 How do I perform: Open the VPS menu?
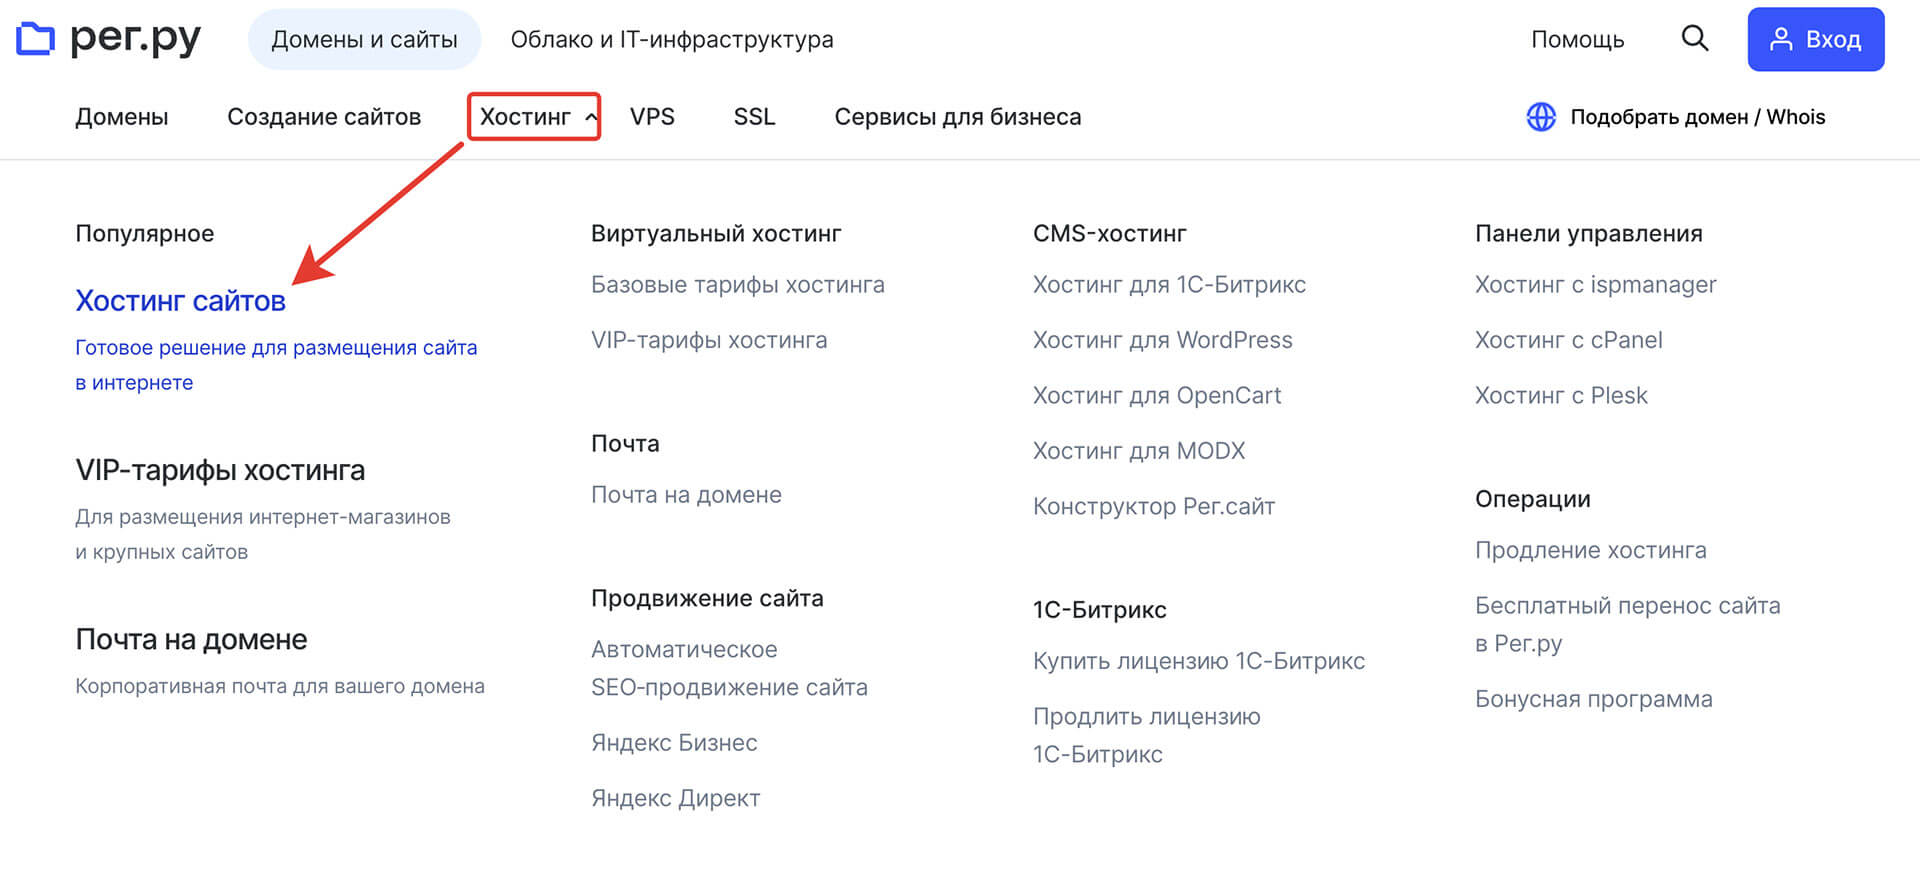pos(652,116)
